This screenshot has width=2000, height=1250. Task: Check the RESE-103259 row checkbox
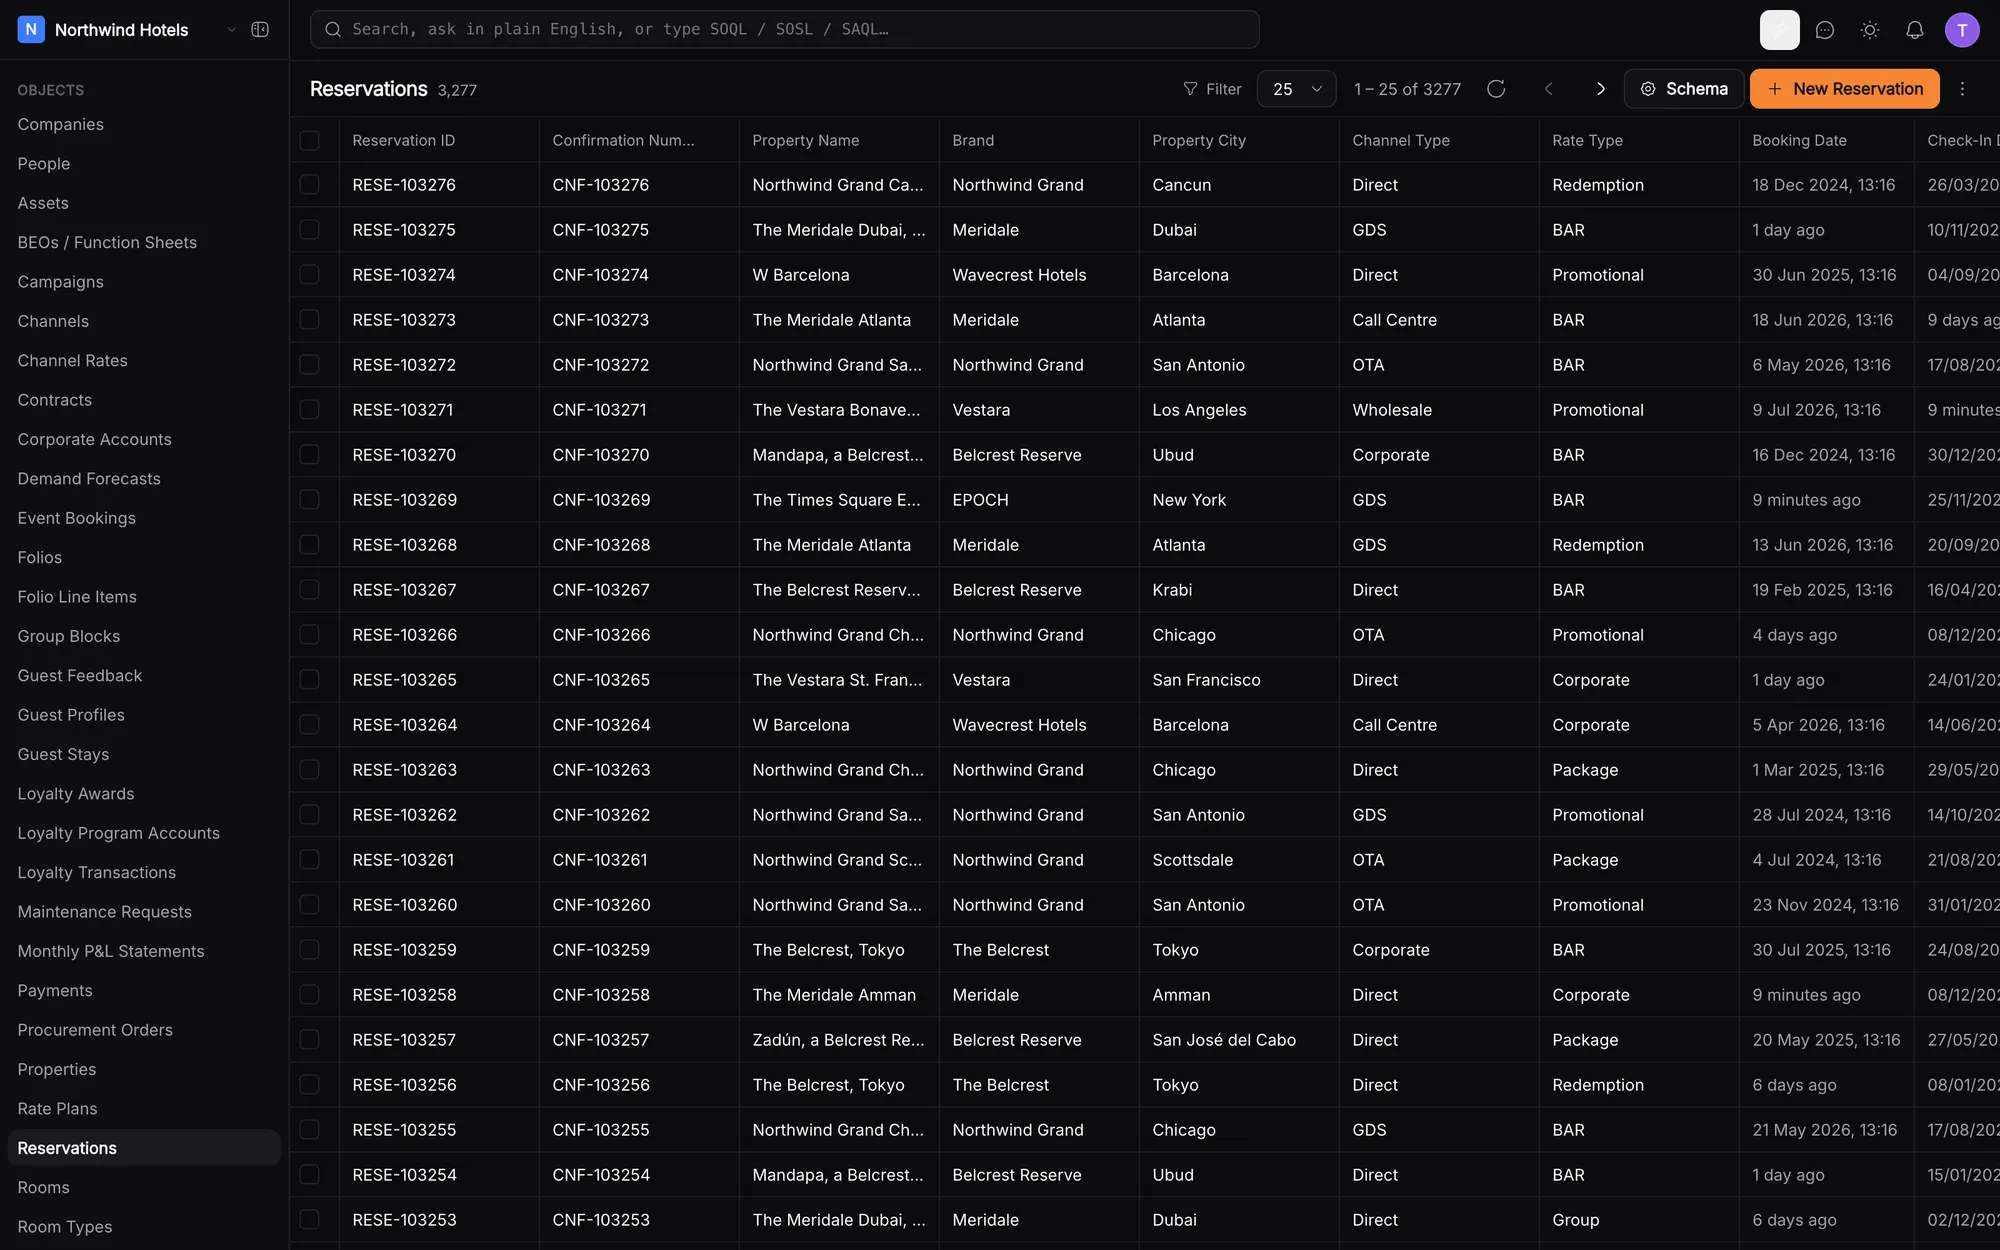[x=309, y=950]
